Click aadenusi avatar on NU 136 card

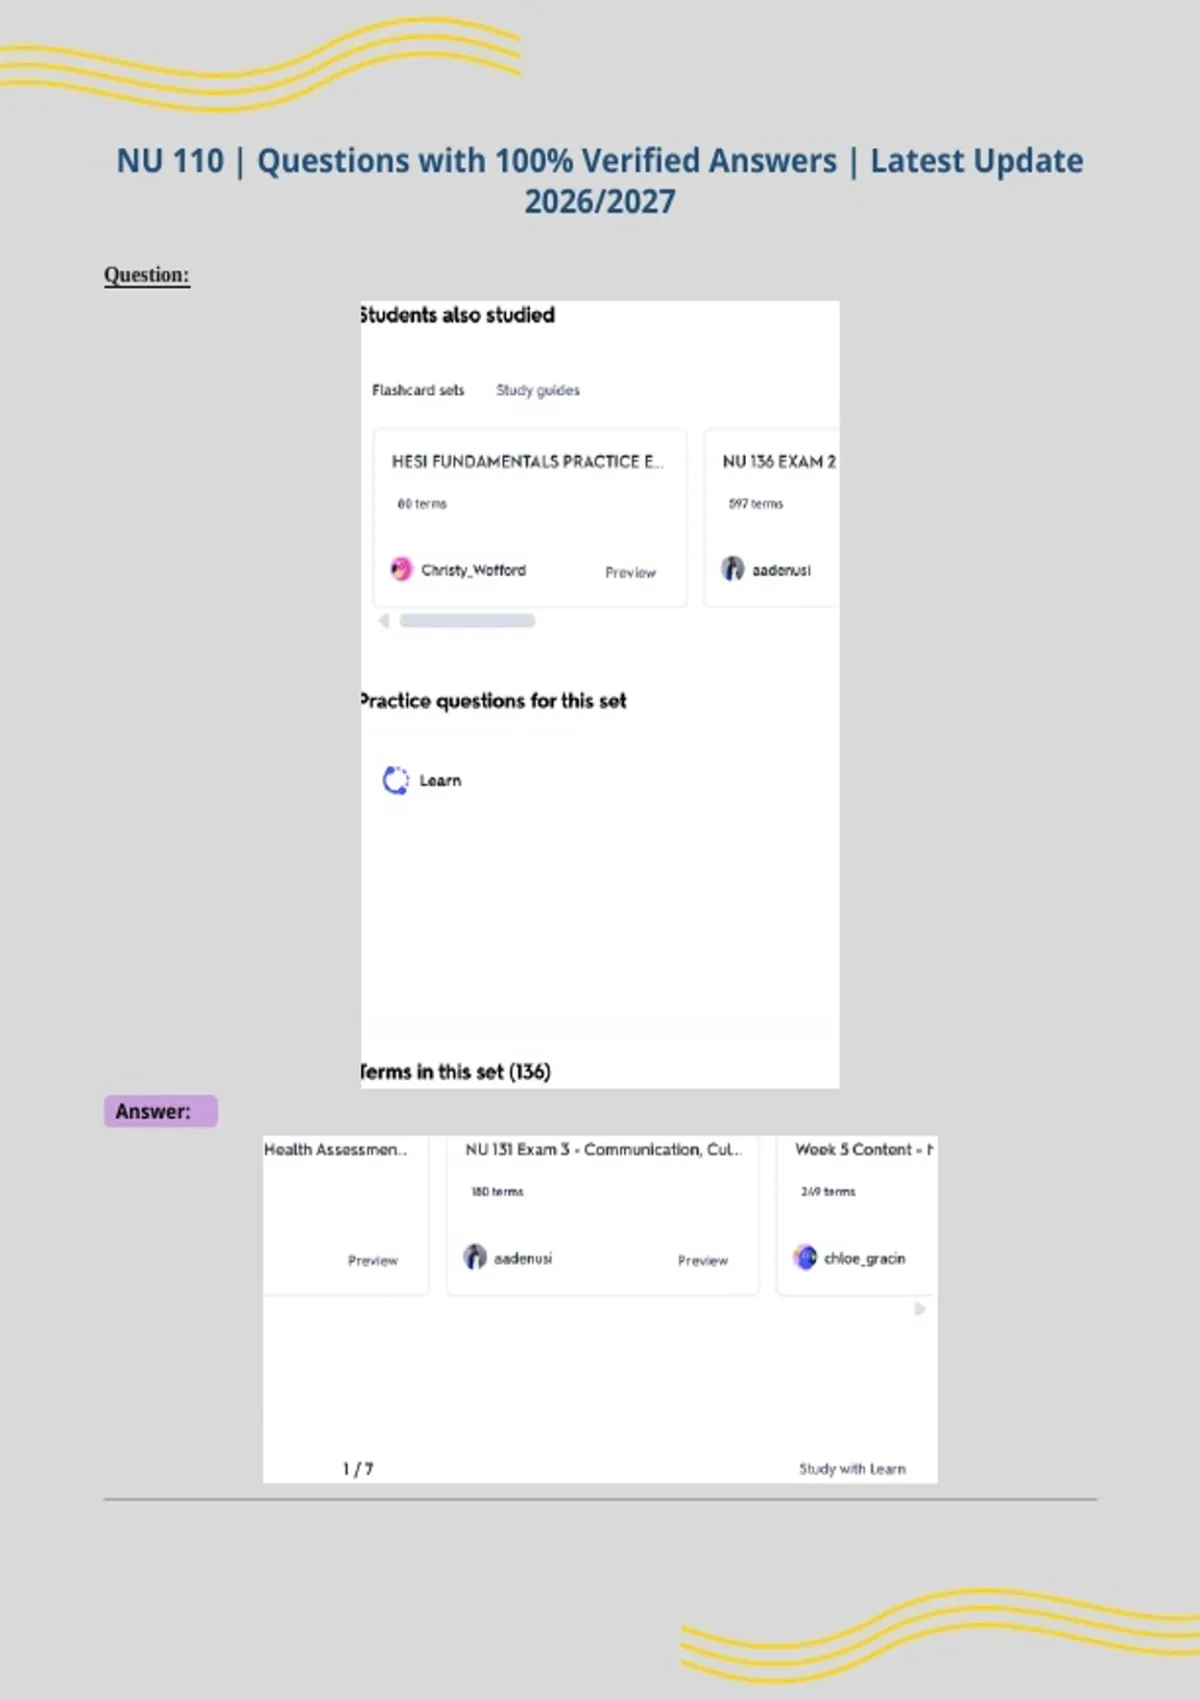(733, 569)
